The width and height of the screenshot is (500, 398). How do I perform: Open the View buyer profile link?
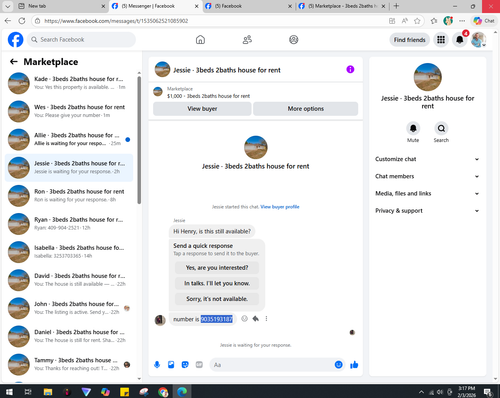pos(280,207)
